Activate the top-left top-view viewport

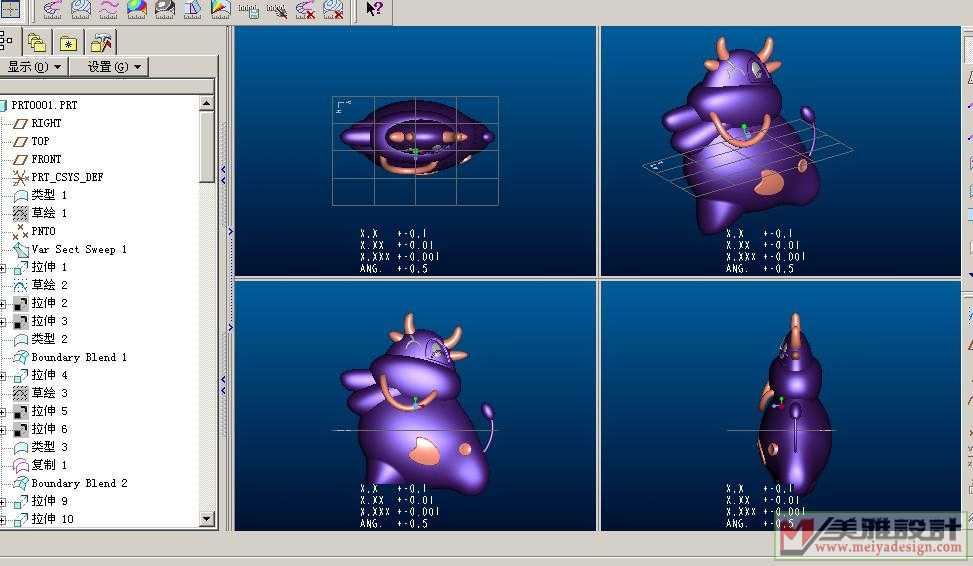pyautogui.click(x=415, y=151)
